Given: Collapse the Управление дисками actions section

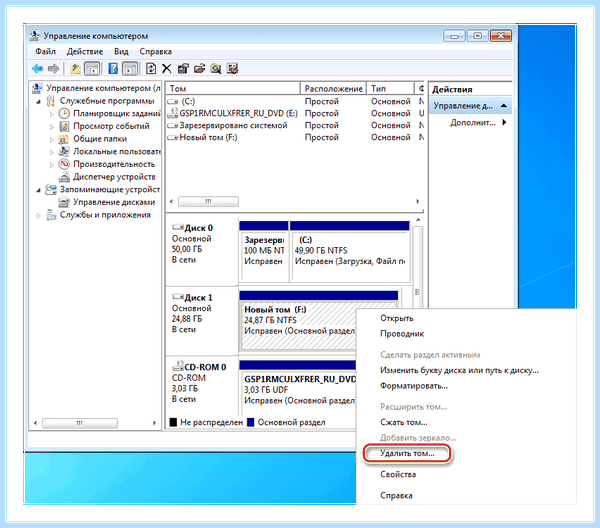Looking at the screenshot, I should pos(504,106).
